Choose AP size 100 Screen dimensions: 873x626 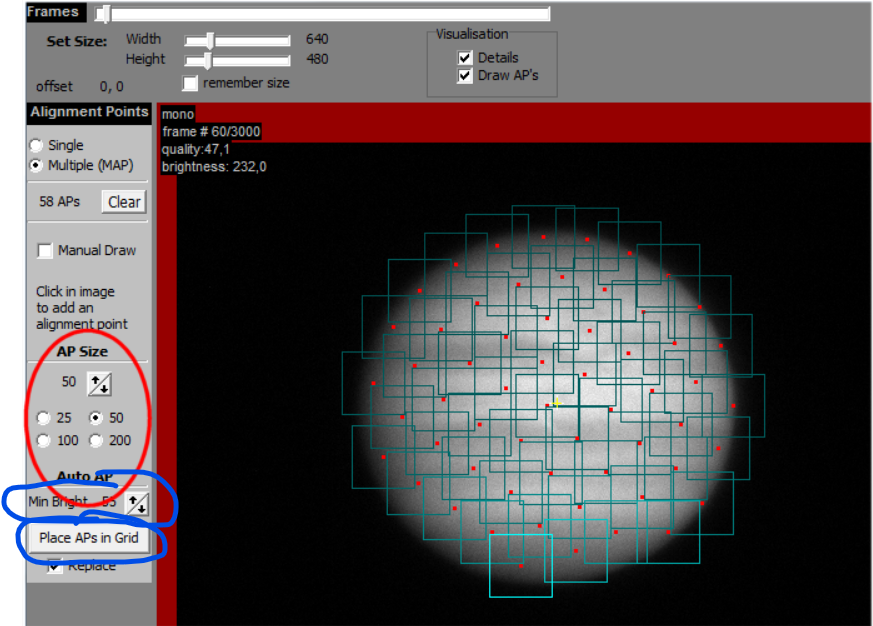coord(43,441)
